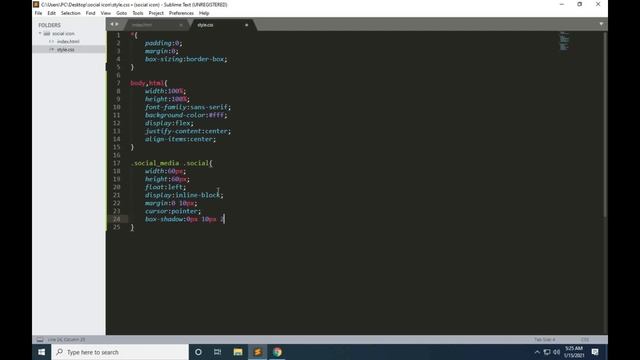Click the cursor:pointer declaration

[173, 211]
